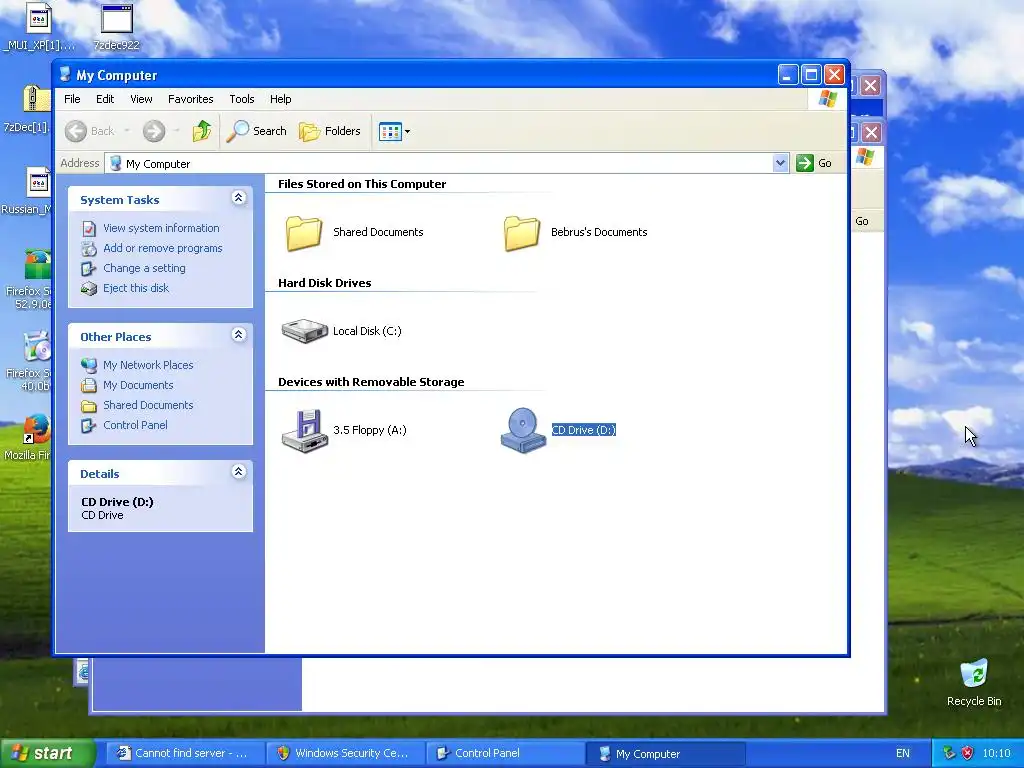Click View system information link

tap(161, 228)
